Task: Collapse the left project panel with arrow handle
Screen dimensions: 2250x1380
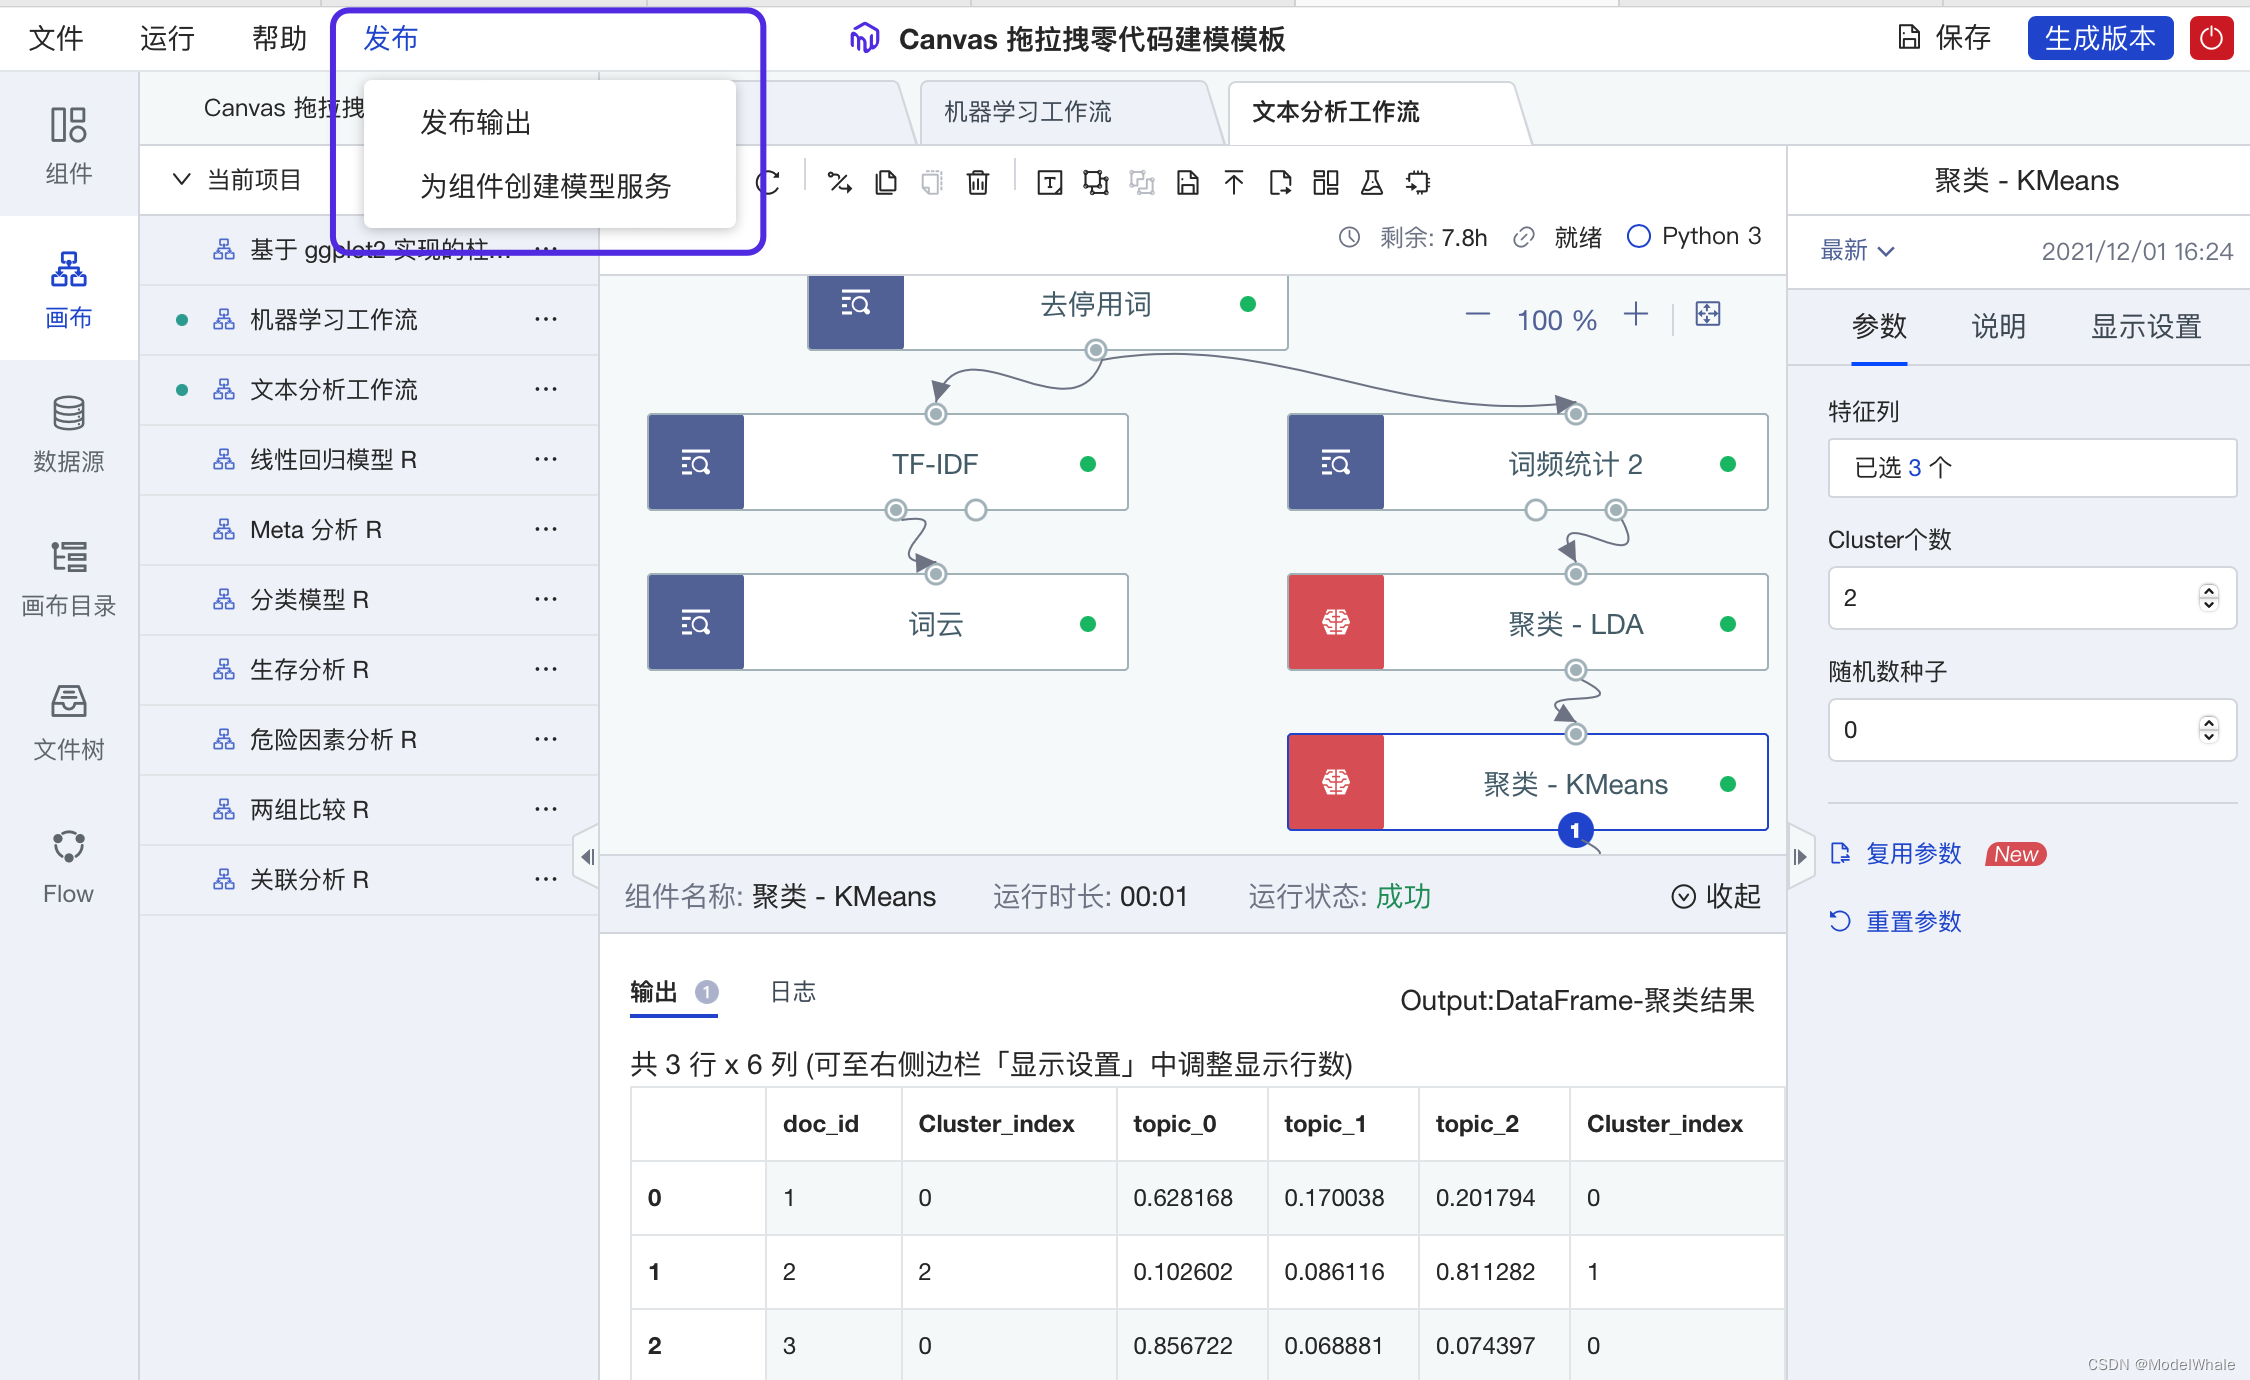Action: coord(587,856)
